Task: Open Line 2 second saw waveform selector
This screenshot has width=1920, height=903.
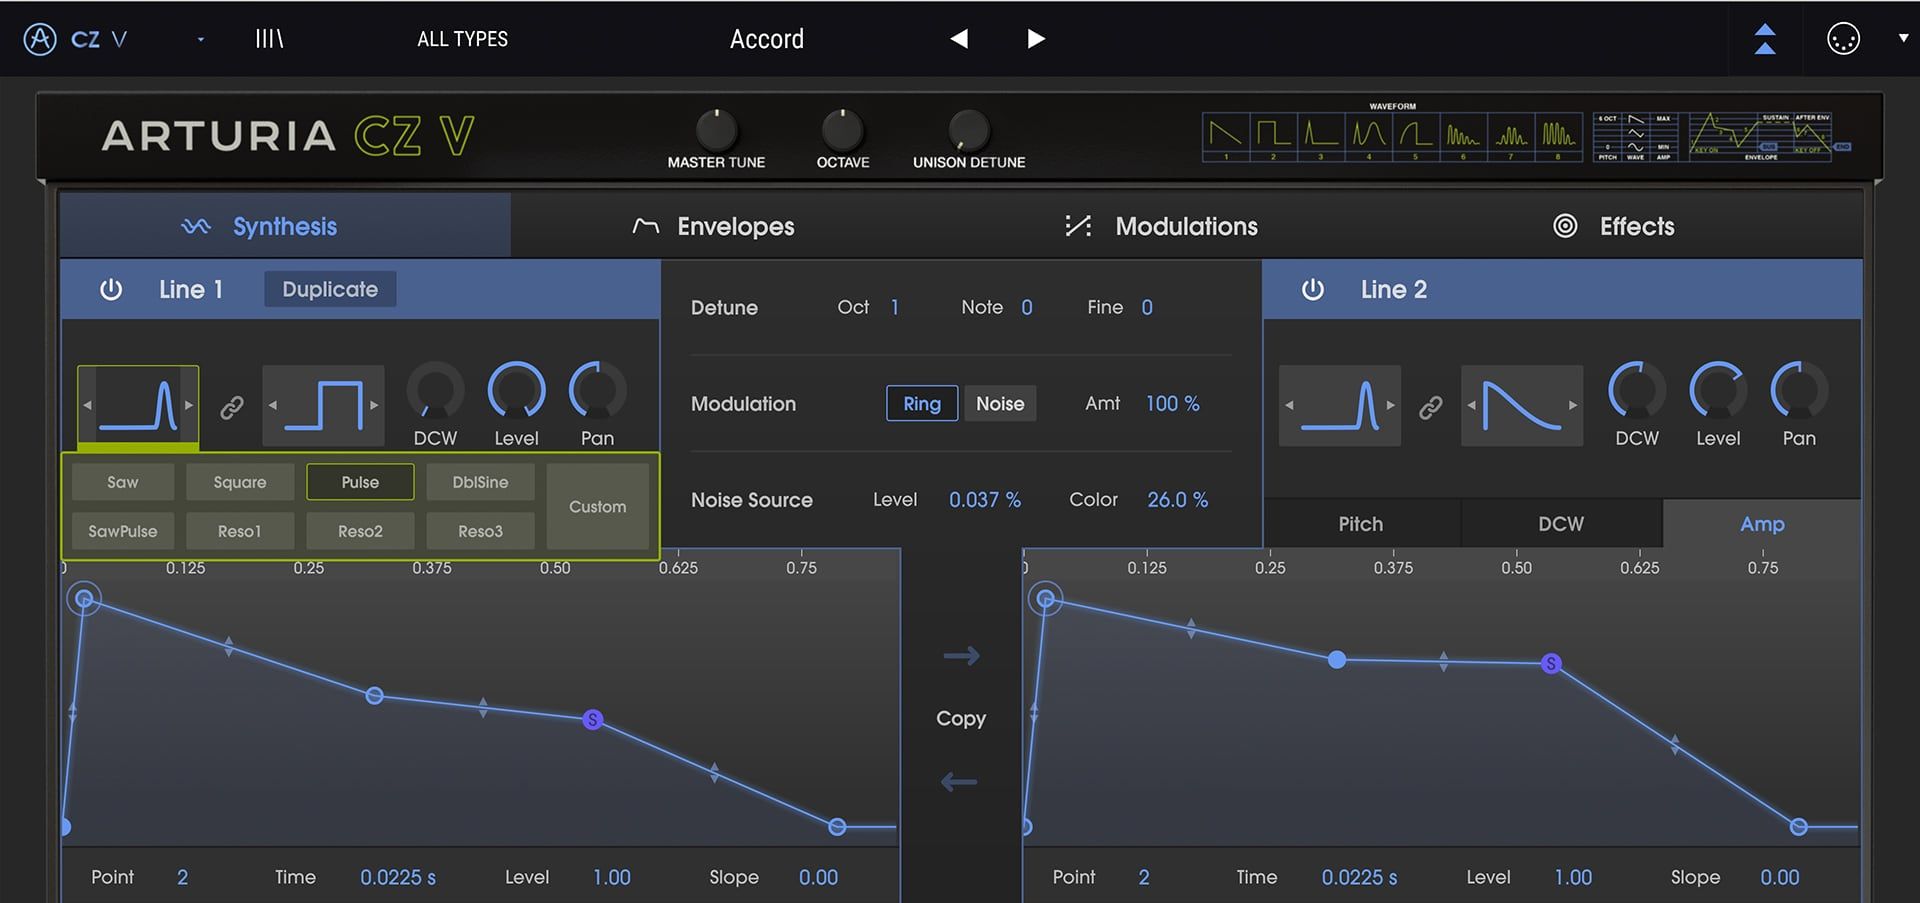Action: (x=1522, y=405)
